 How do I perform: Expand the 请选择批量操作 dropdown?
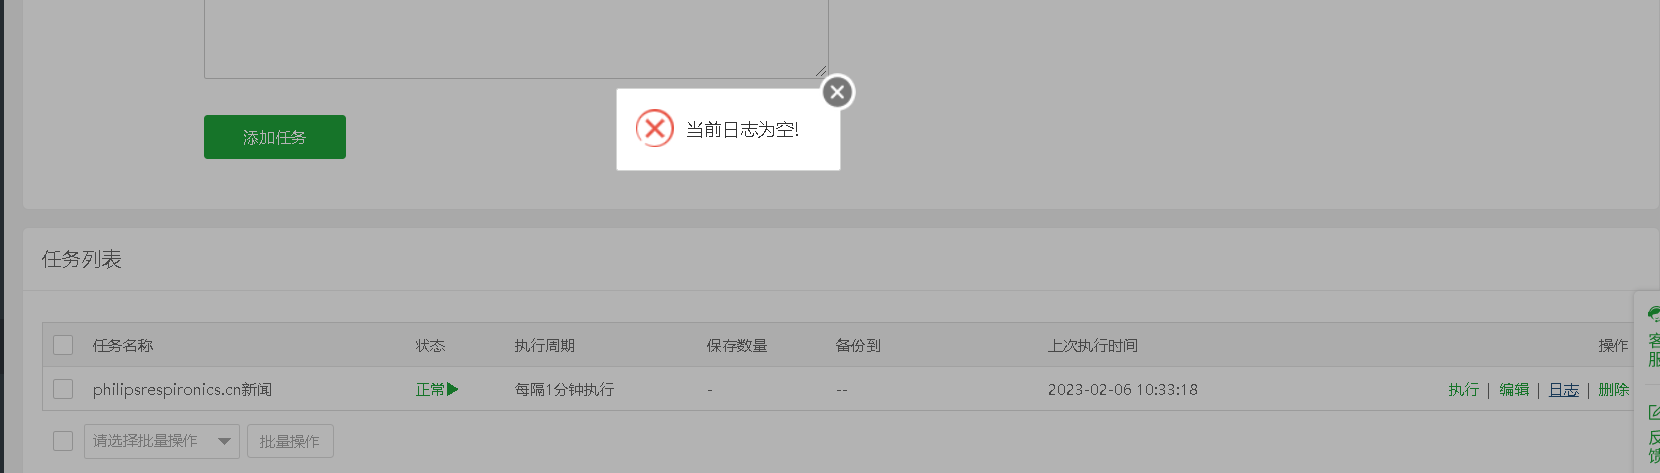[162, 441]
